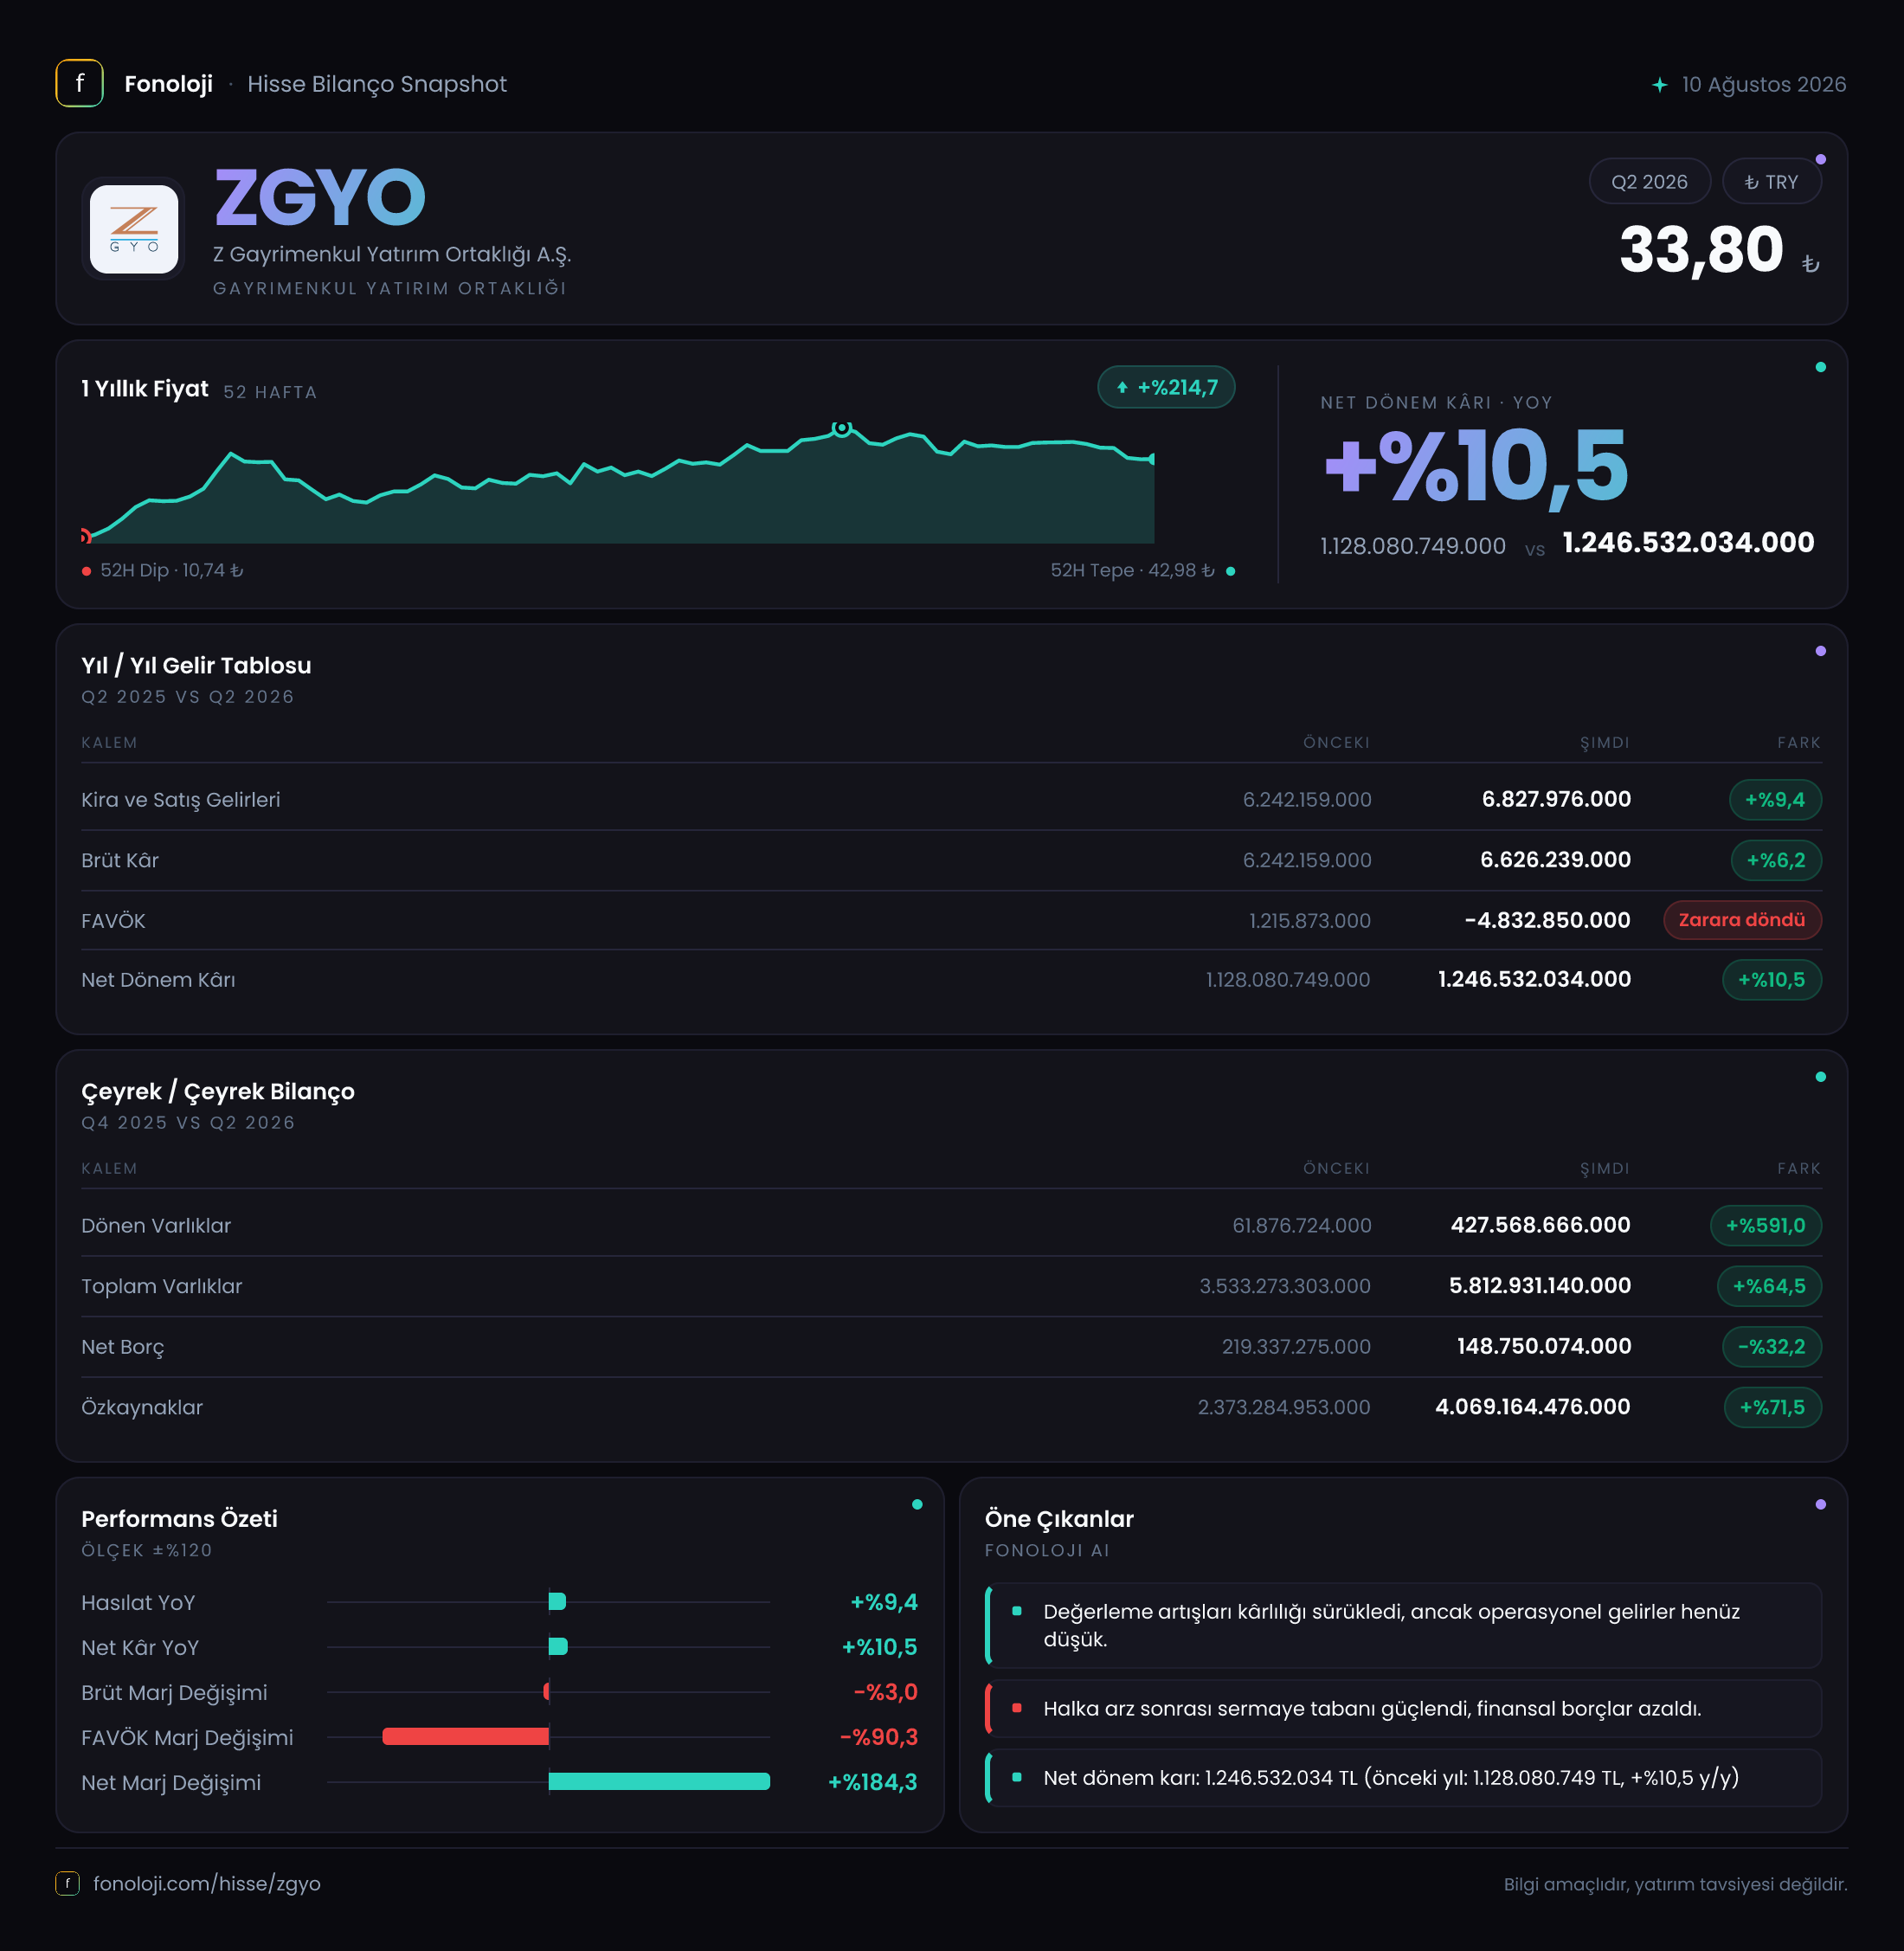1904x1951 pixels.
Task: Click the red 52H Dip legend dot
Action: point(87,571)
